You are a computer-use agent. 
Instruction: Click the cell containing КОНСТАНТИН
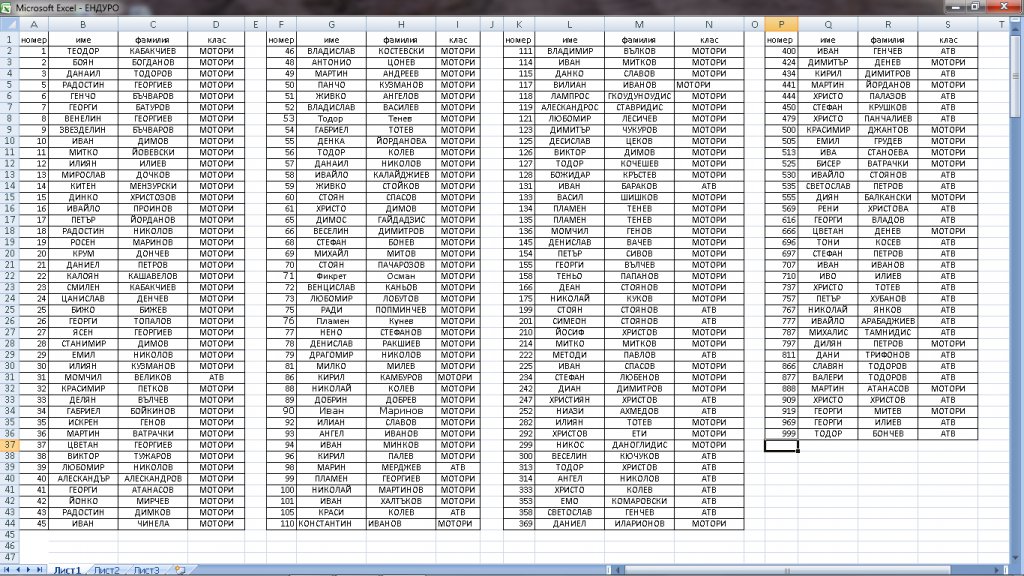[331, 523]
